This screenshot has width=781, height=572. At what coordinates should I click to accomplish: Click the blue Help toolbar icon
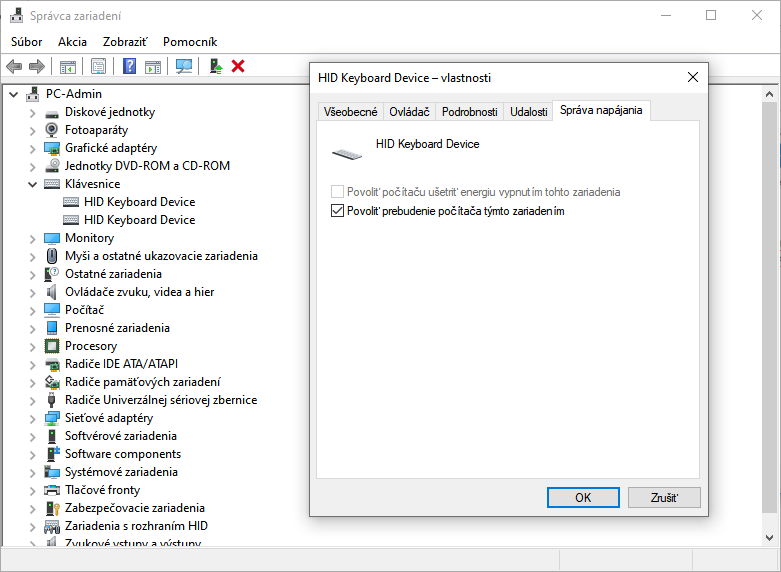129,66
